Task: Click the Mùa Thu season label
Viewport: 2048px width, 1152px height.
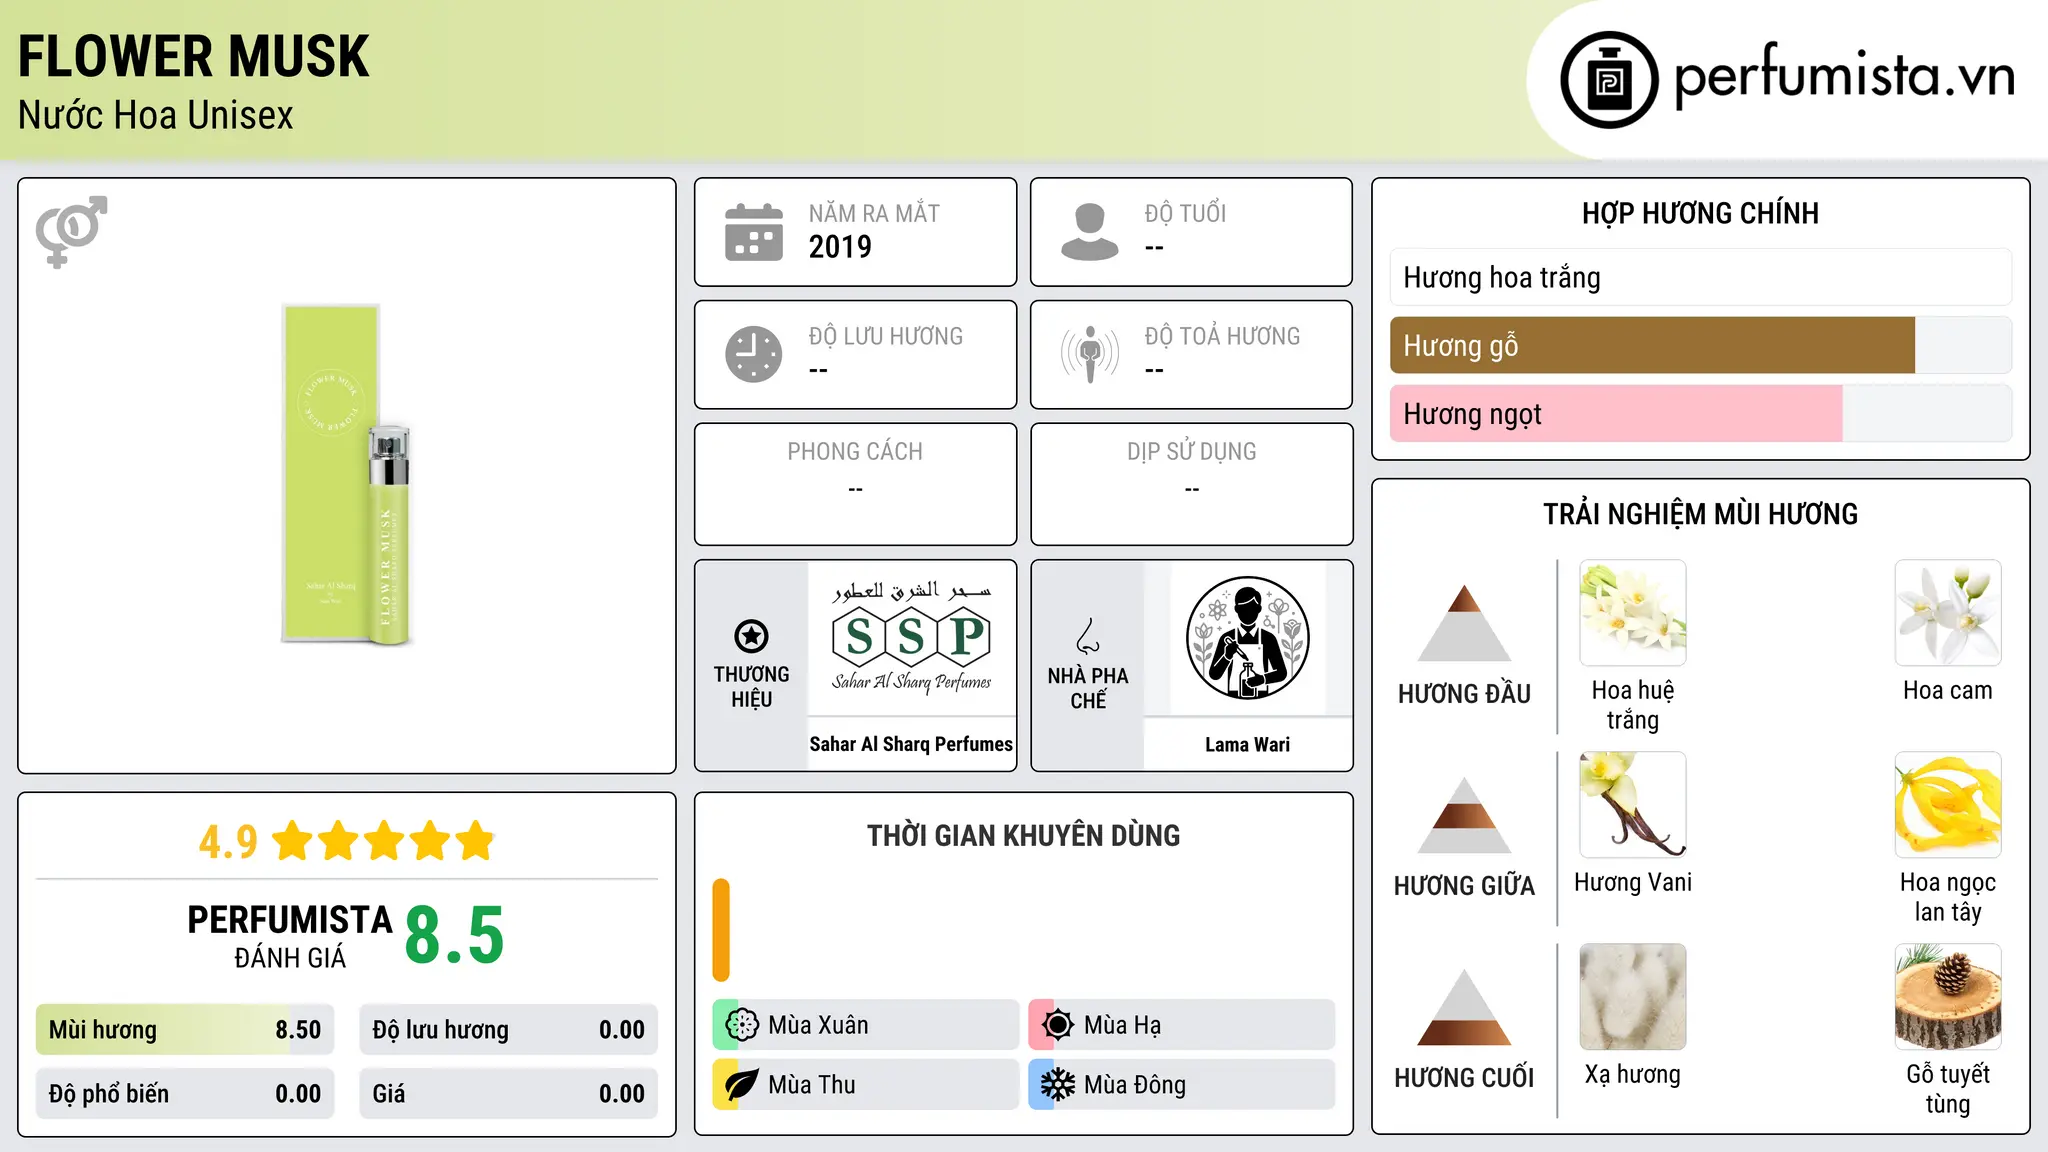Action: click(x=812, y=1085)
